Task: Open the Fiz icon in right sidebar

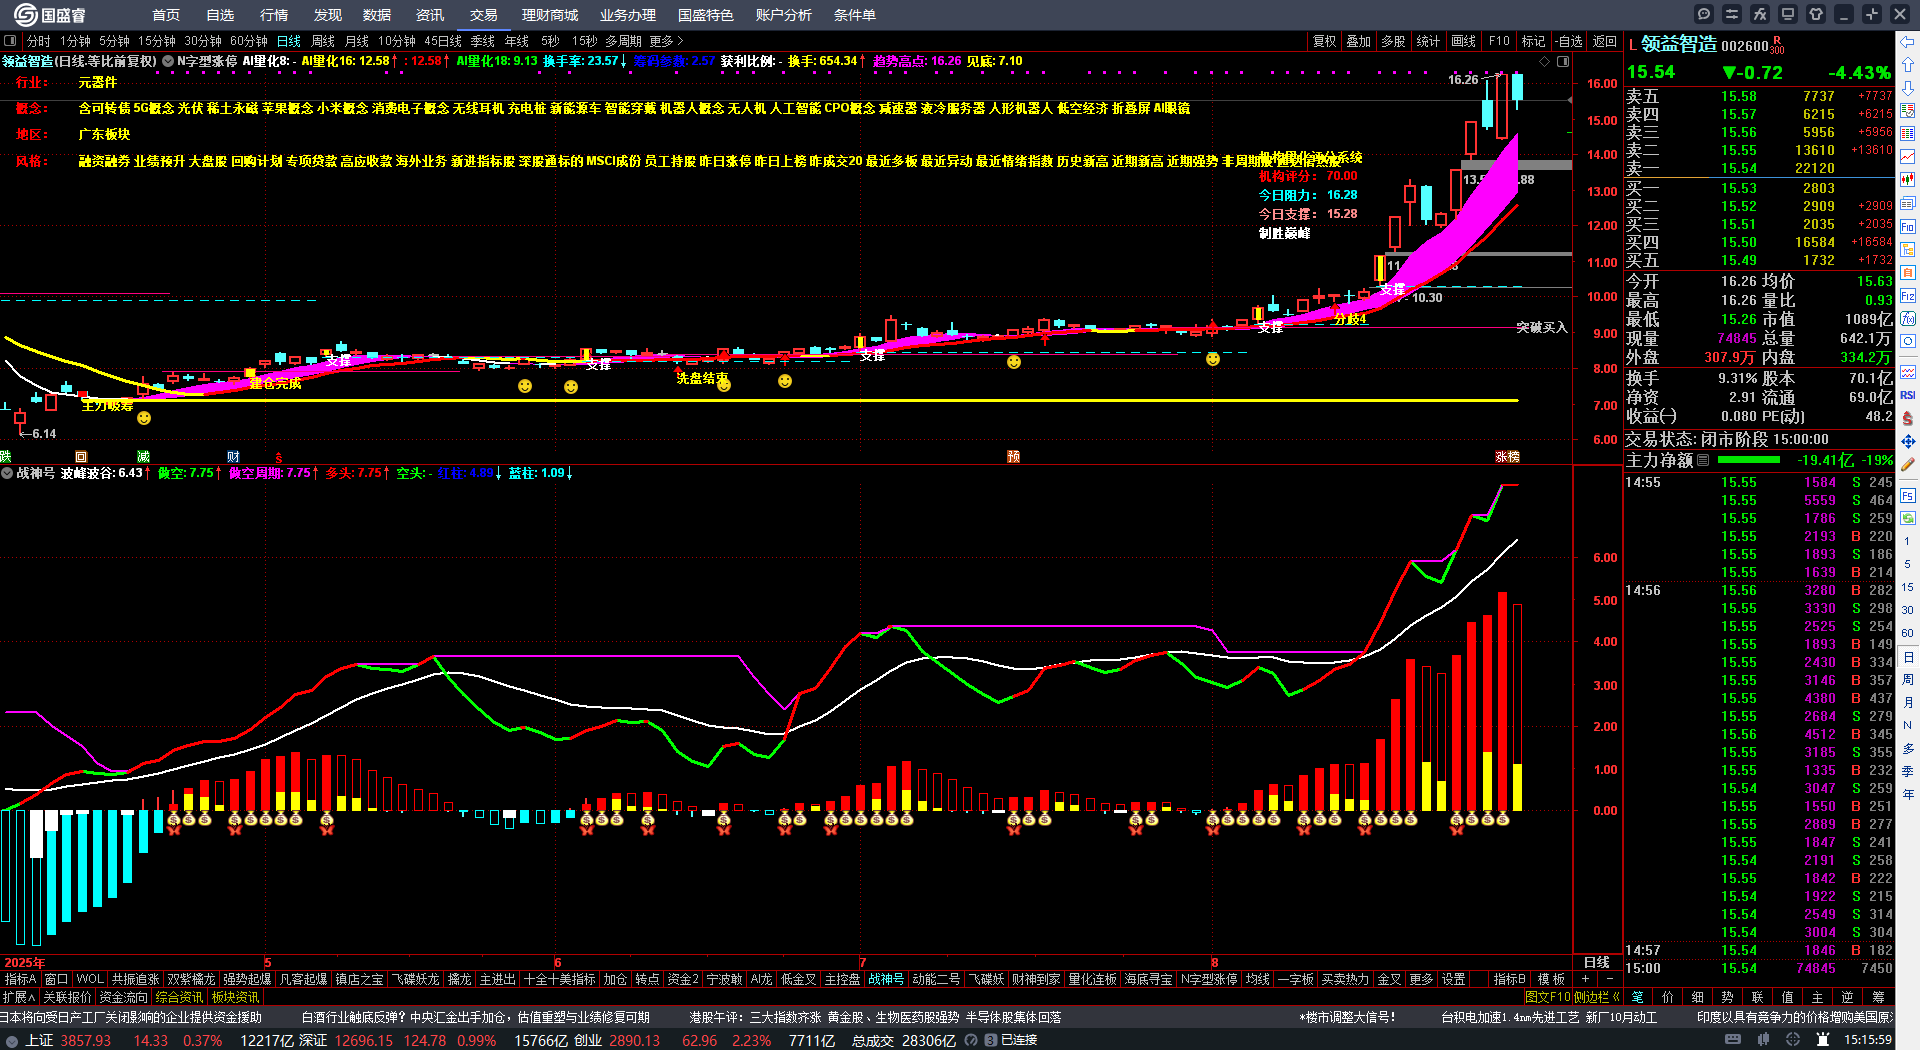Action: [x=1908, y=295]
